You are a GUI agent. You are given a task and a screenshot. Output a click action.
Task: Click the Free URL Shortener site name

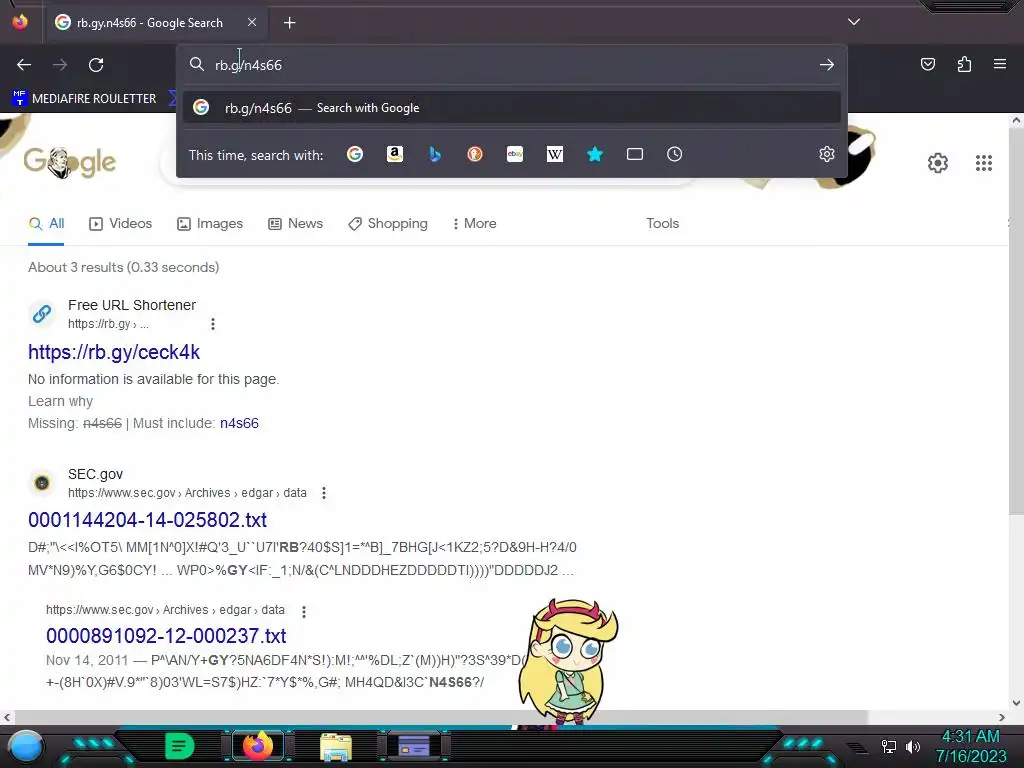coord(132,305)
